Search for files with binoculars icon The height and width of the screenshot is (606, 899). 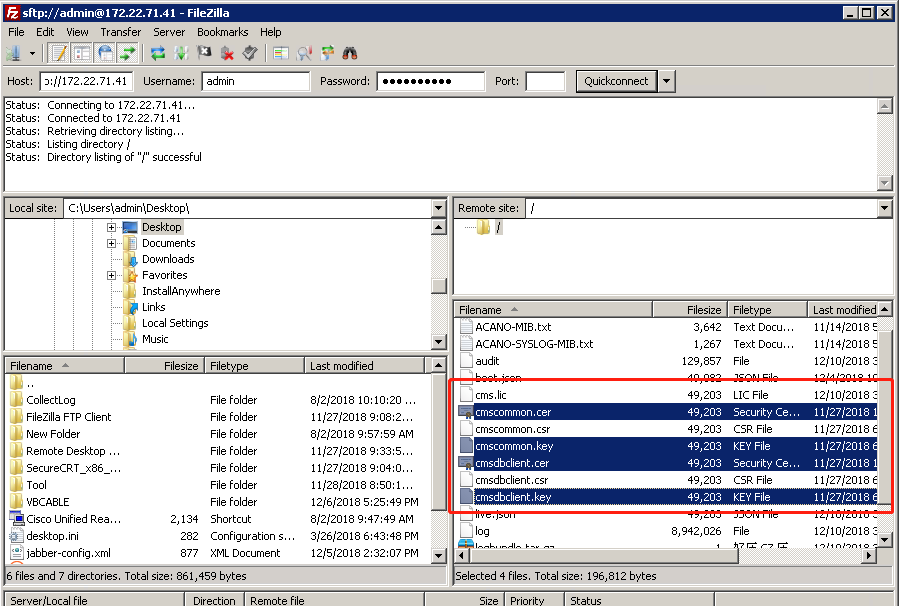point(350,54)
